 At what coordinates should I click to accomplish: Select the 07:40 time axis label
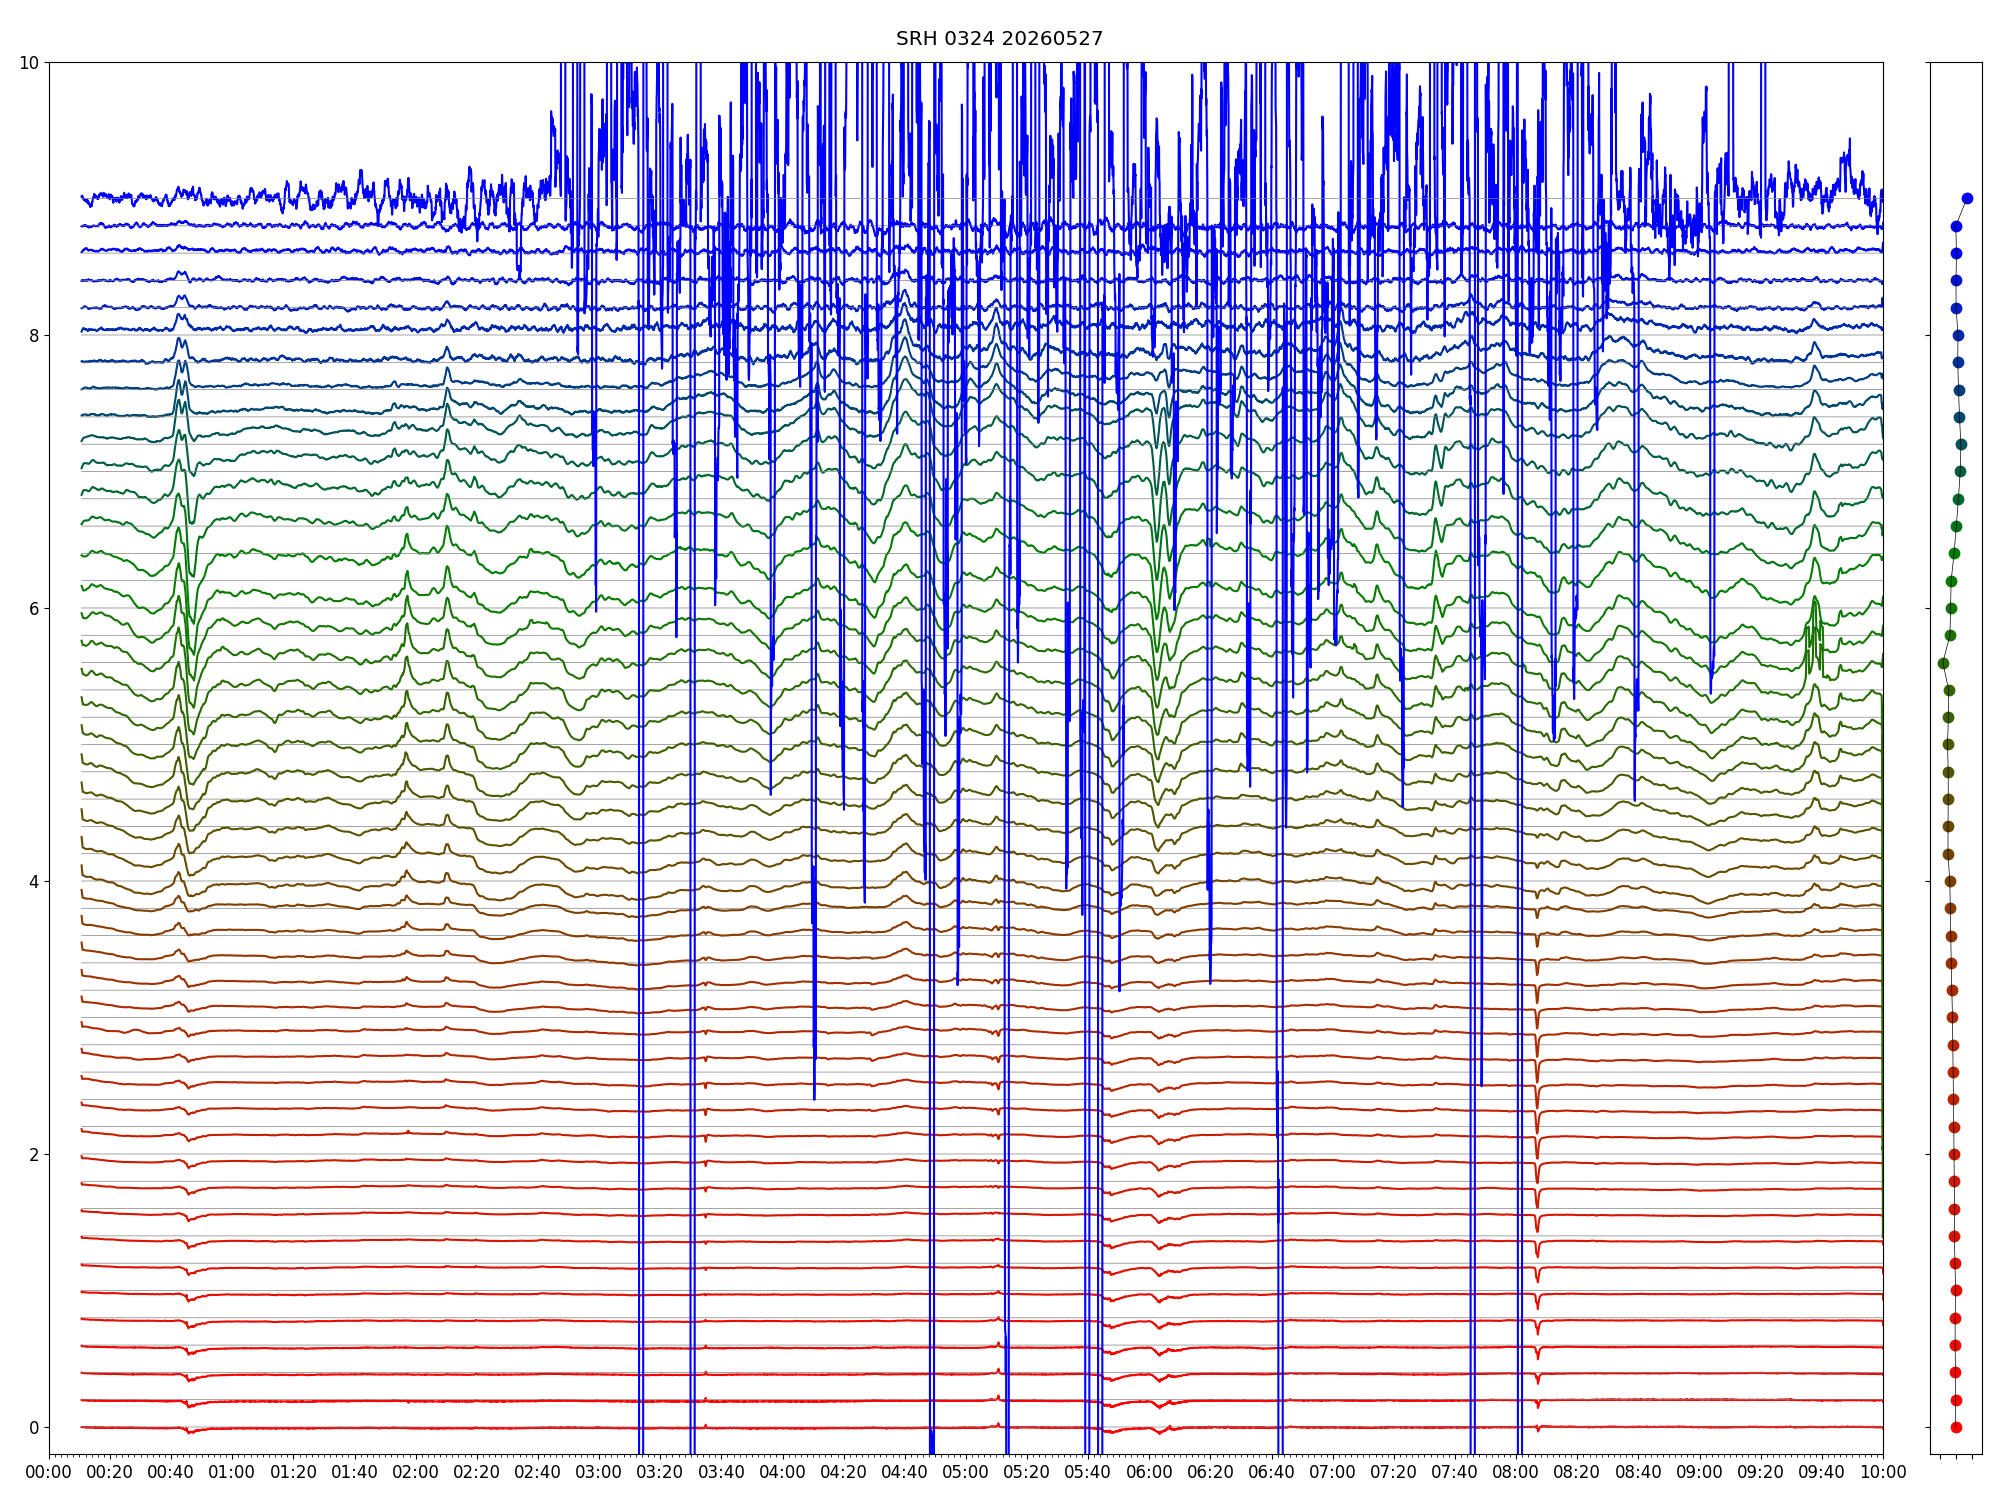pos(1455,1473)
